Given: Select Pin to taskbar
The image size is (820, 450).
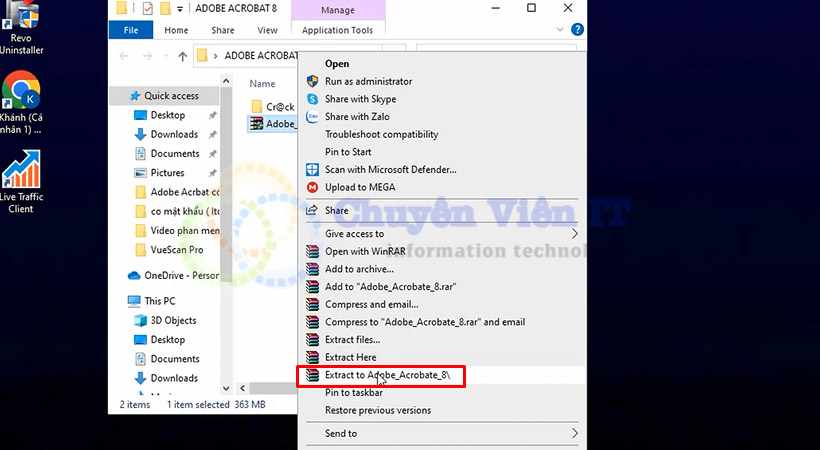Looking at the screenshot, I should (354, 392).
